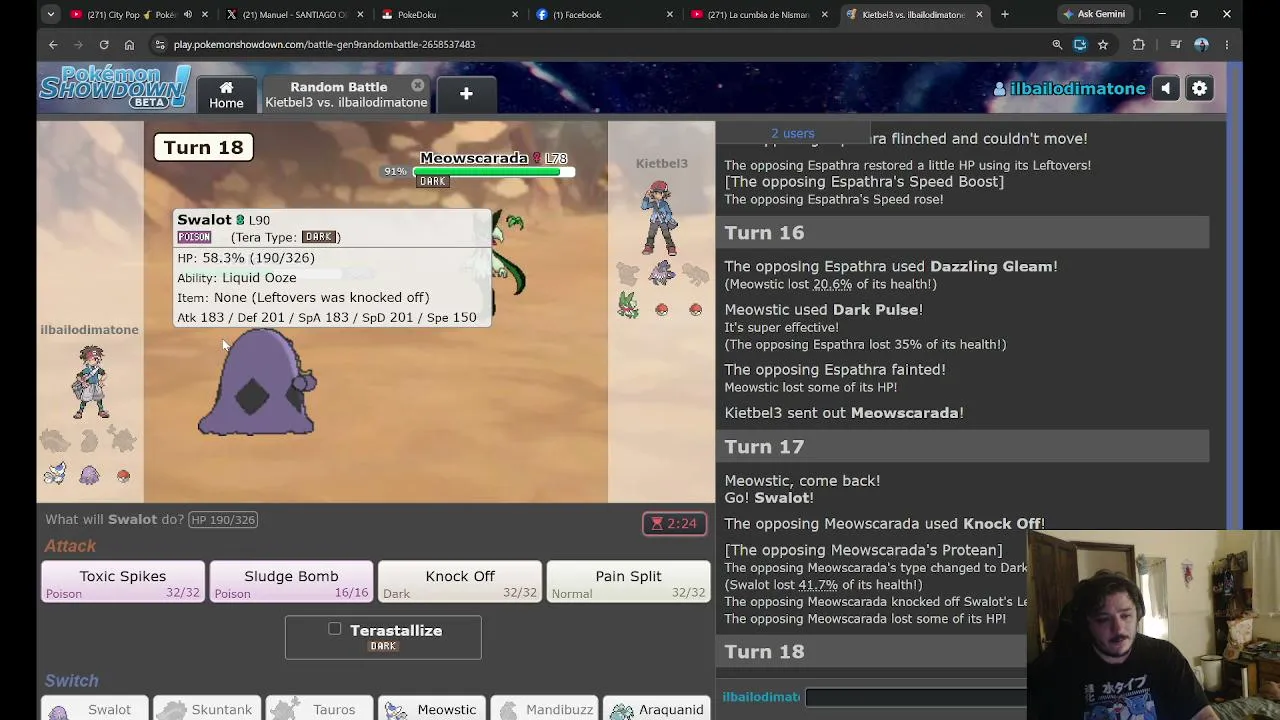The height and width of the screenshot is (720, 1280).
Task: Mute the City Pop tab audio icon
Action: 187,15
